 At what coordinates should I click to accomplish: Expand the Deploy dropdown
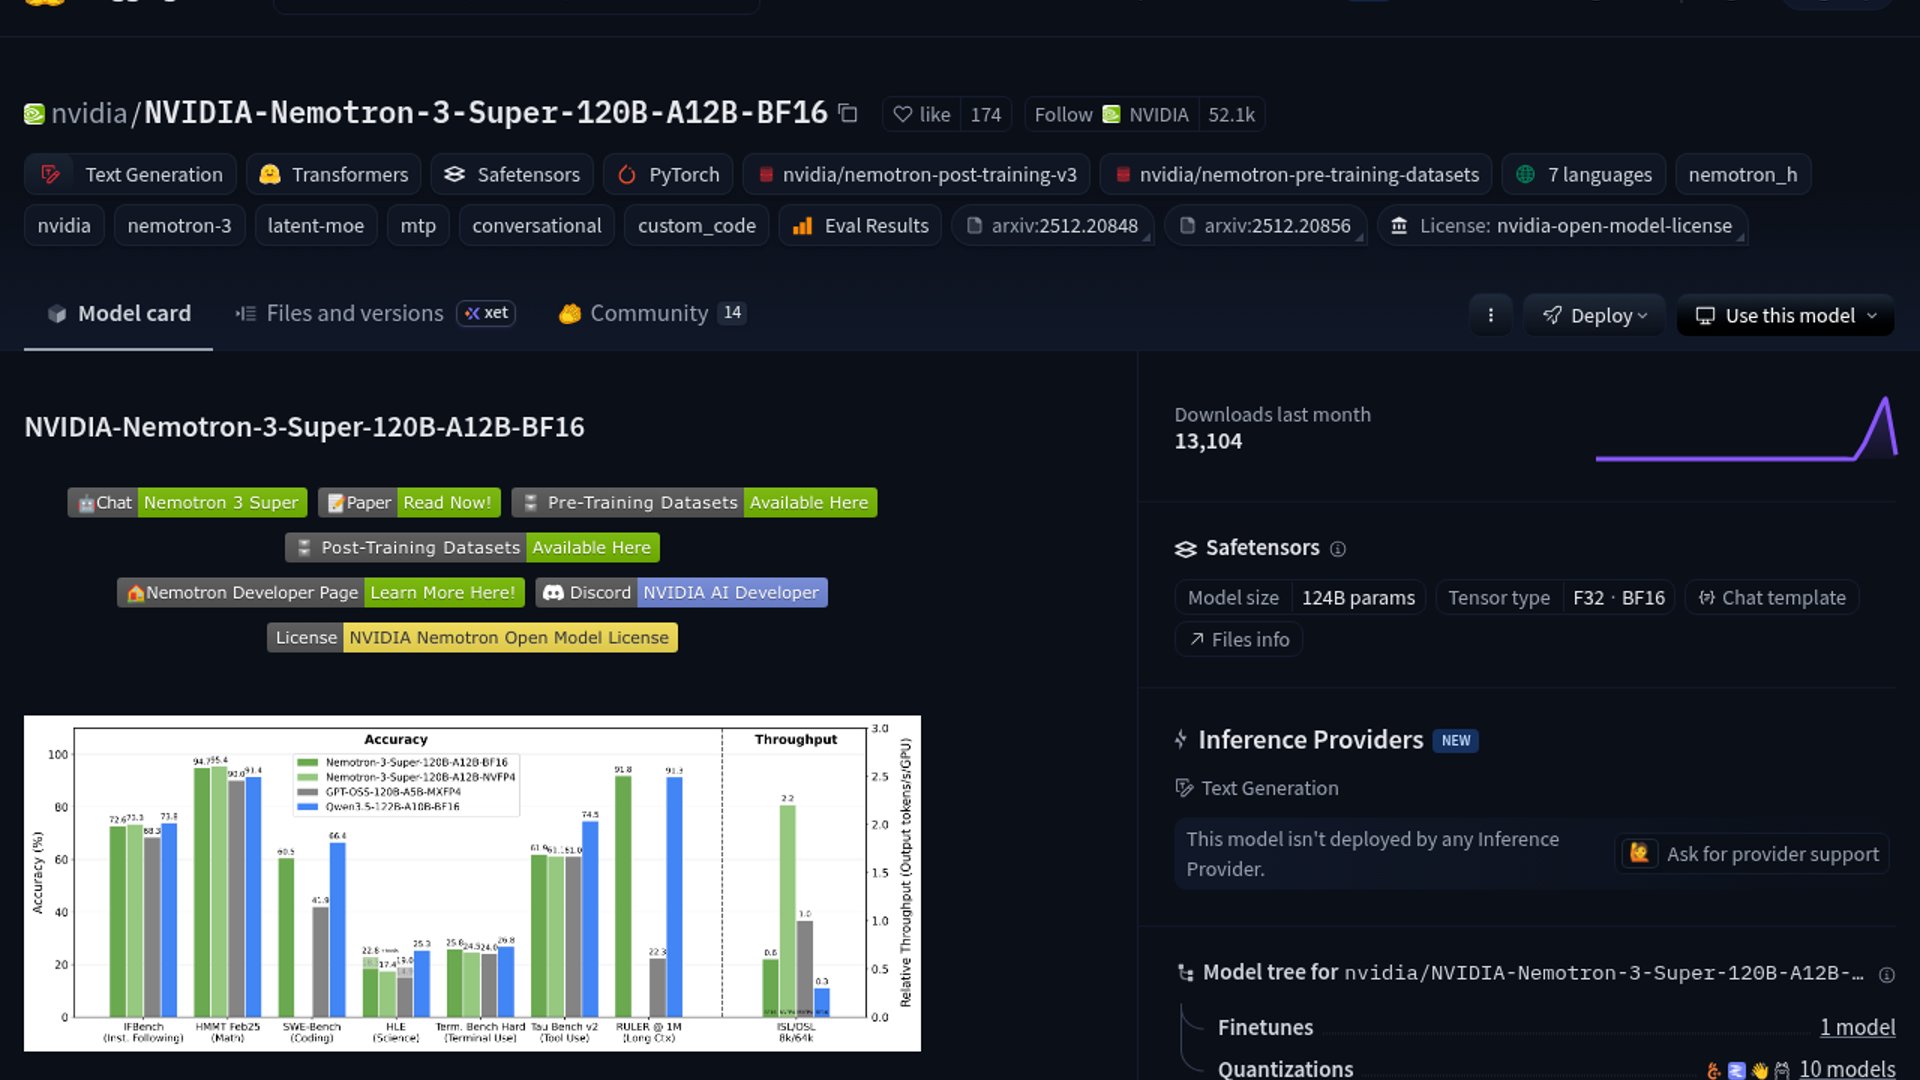1594,316
